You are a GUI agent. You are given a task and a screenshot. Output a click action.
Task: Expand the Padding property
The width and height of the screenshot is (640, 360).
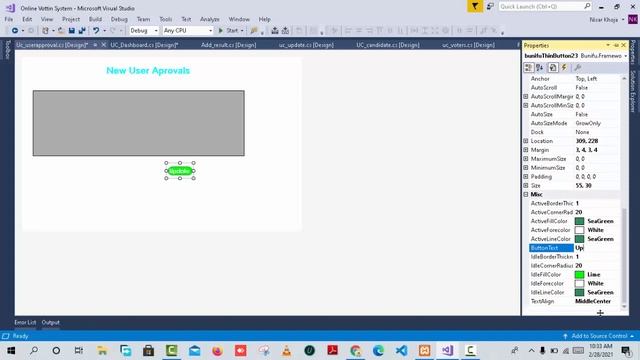coord(526,177)
